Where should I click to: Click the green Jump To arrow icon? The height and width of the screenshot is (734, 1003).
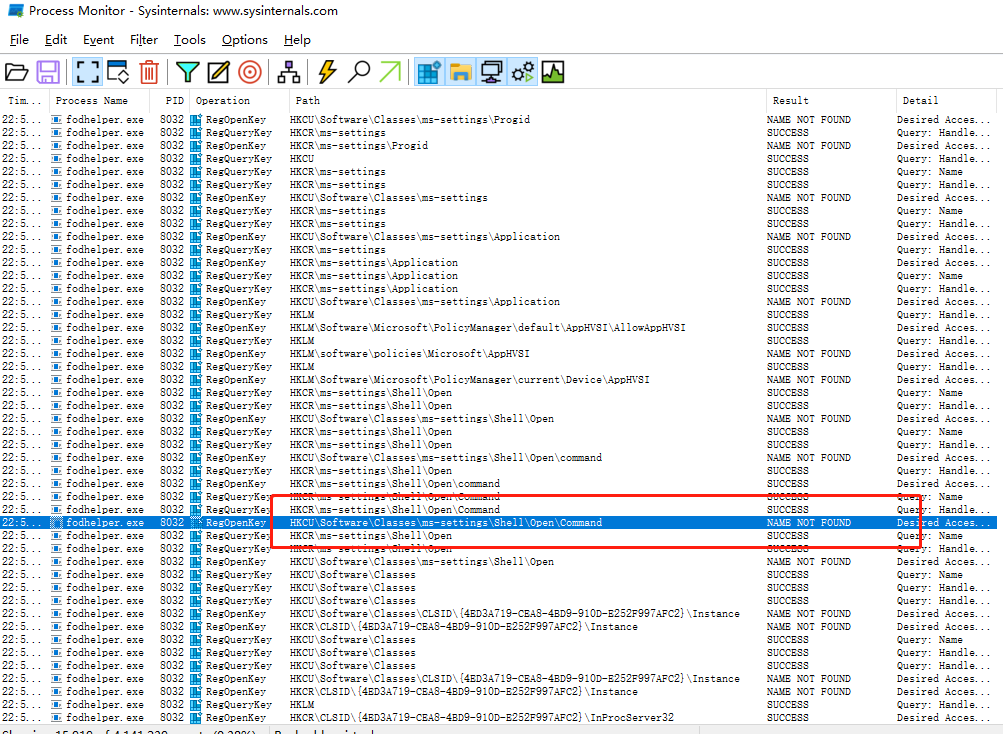pyautogui.click(x=390, y=72)
